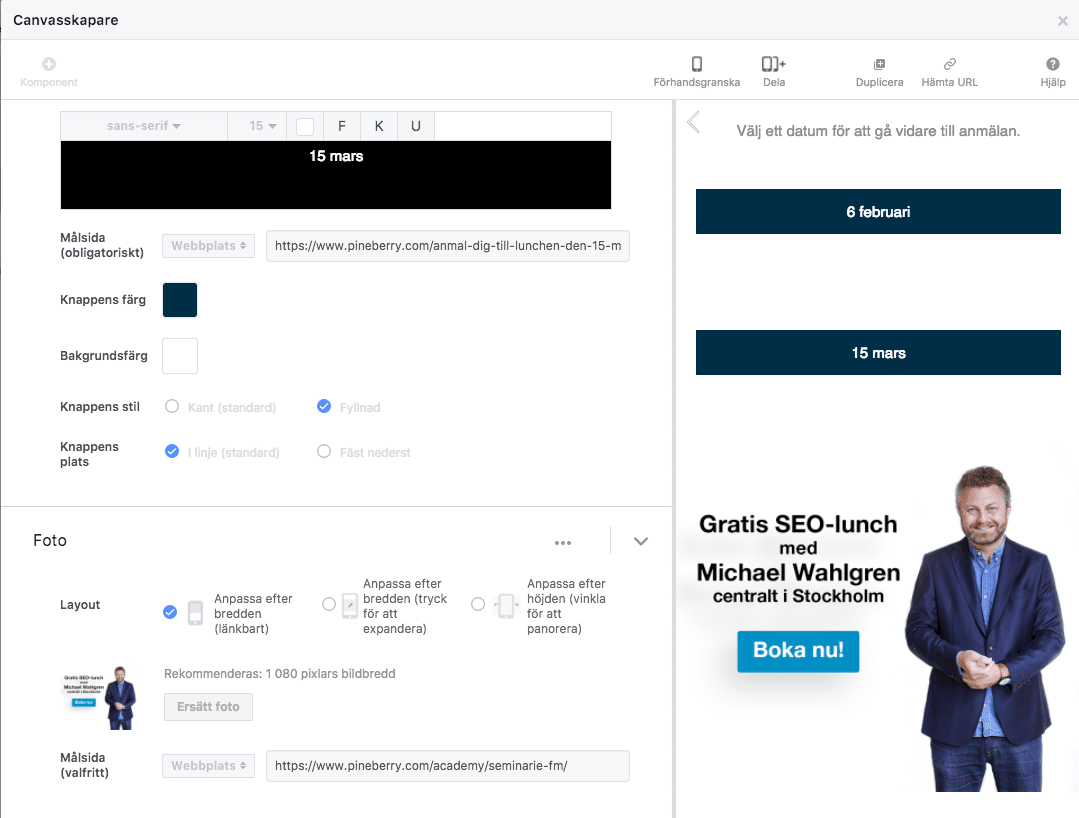Change Bakgrundsfärg white swatch
1079x818 pixels.
(180, 356)
